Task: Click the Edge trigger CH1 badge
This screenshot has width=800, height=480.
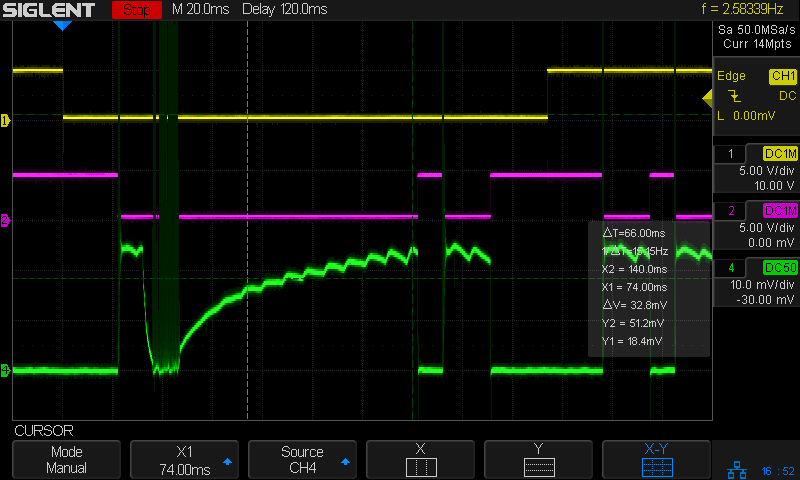Action: (x=782, y=76)
